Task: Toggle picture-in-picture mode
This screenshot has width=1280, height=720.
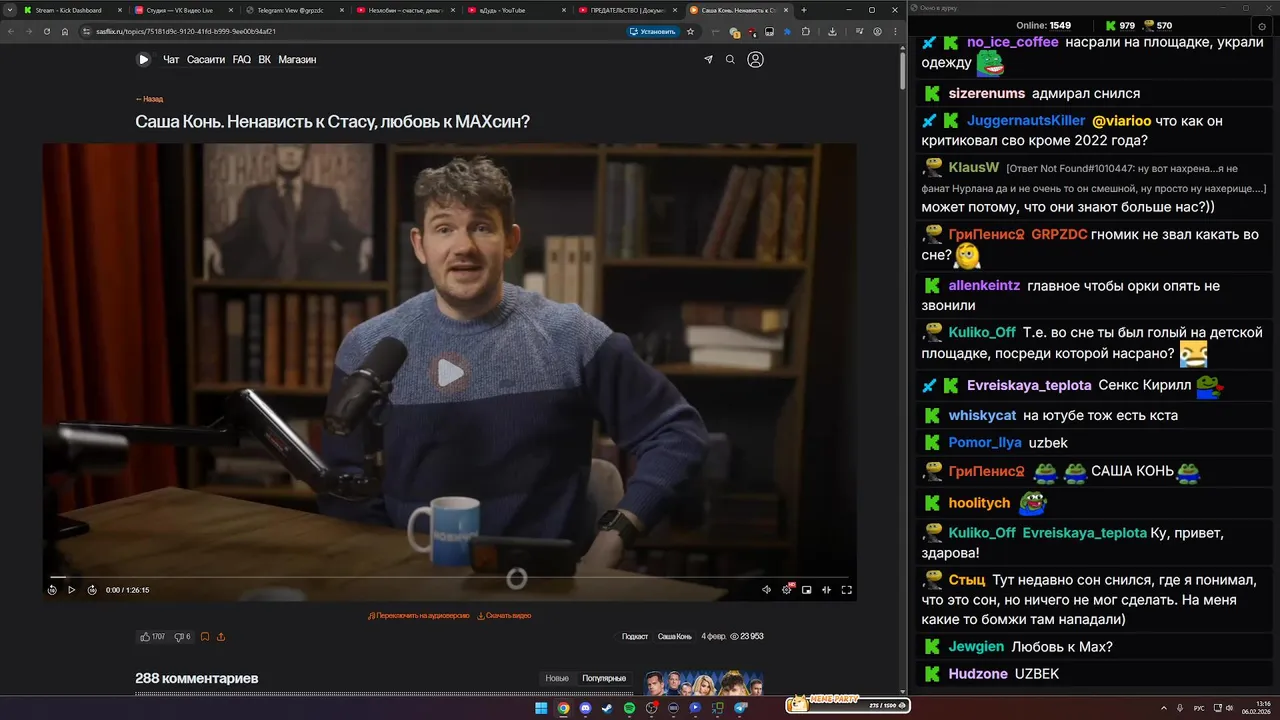Action: pyautogui.click(x=807, y=590)
